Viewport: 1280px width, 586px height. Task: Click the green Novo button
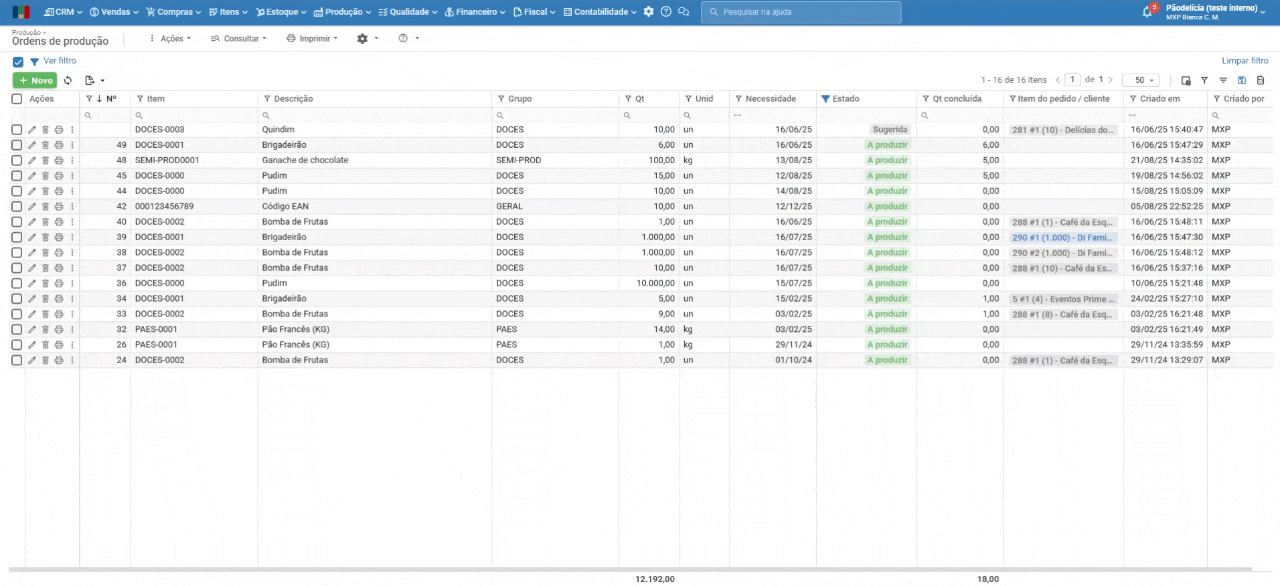[x=35, y=80]
